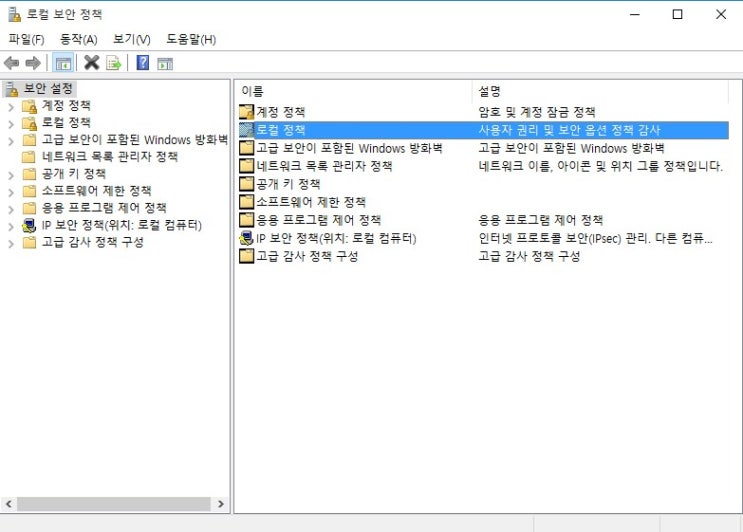Image resolution: width=743 pixels, height=532 pixels.
Task: Click the Delete (X) toolbar icon
Action: click(x=91, y=63)
